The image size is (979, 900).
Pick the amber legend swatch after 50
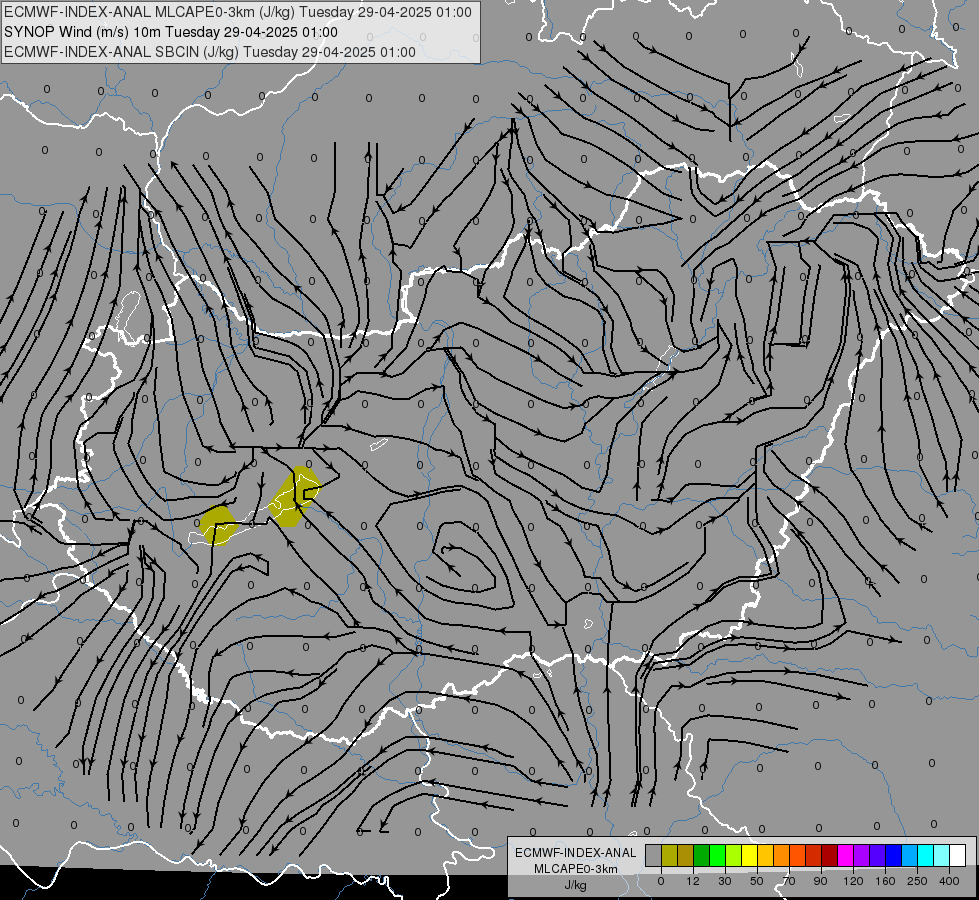[765, 855]
